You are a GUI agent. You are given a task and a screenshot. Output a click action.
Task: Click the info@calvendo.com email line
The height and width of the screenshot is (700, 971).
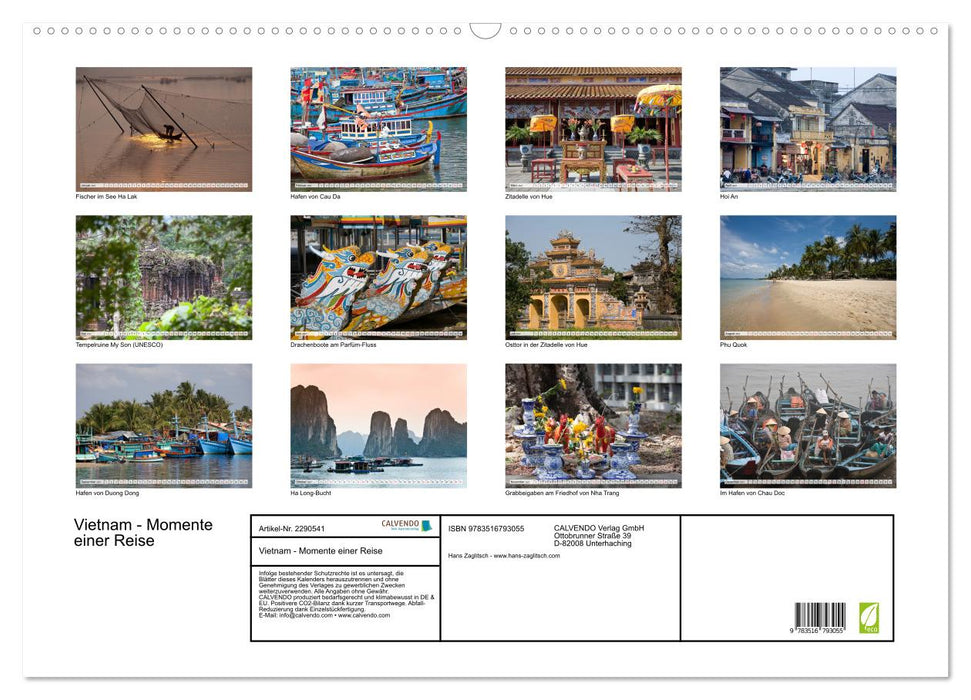point(324,615)
